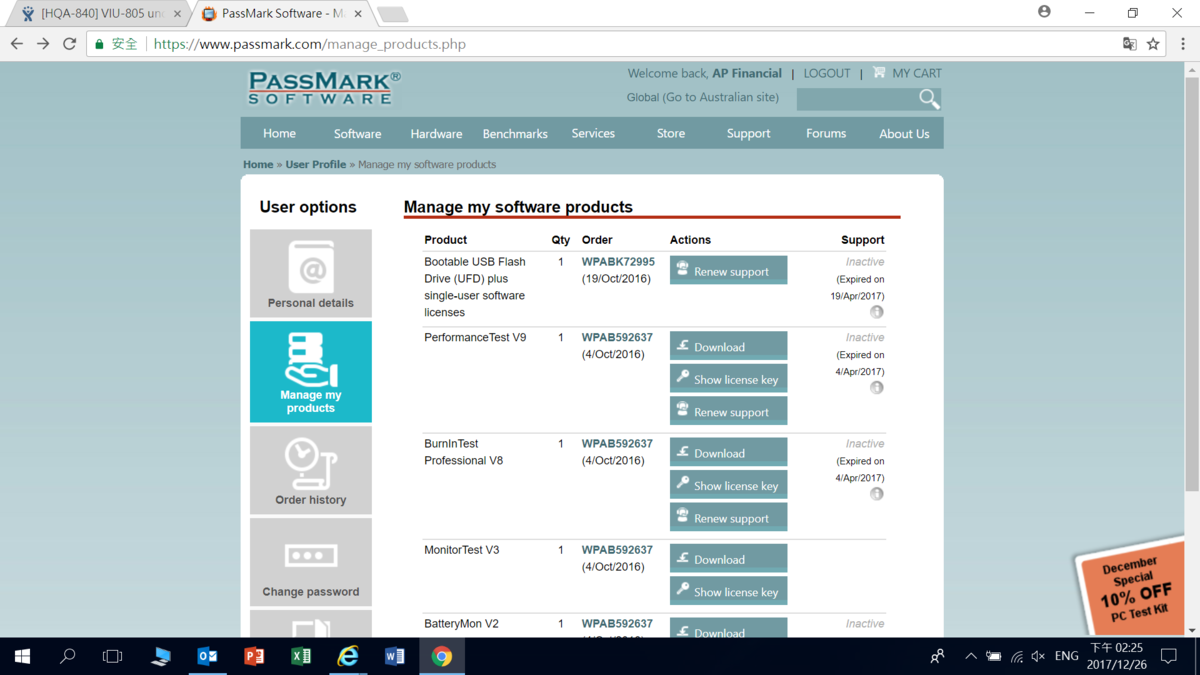Click the browser address bar URL

(x=310, y=44)
